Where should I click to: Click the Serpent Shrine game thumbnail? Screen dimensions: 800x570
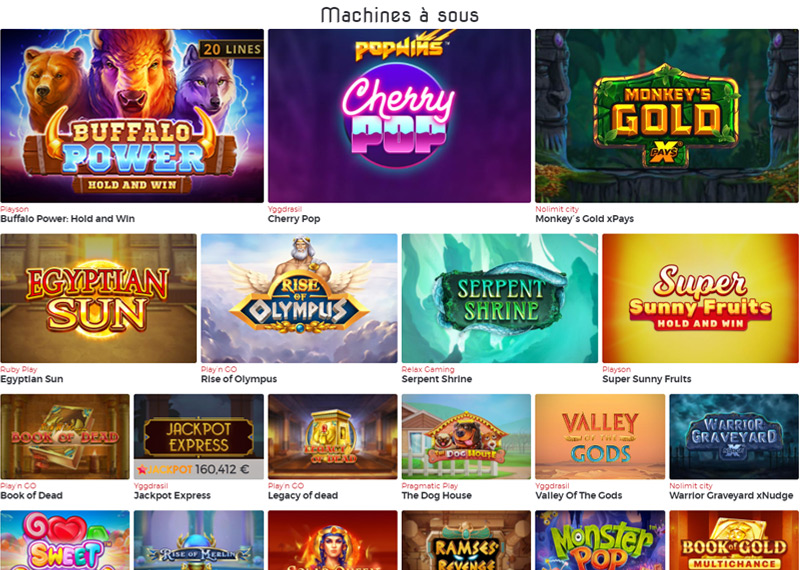500,299
